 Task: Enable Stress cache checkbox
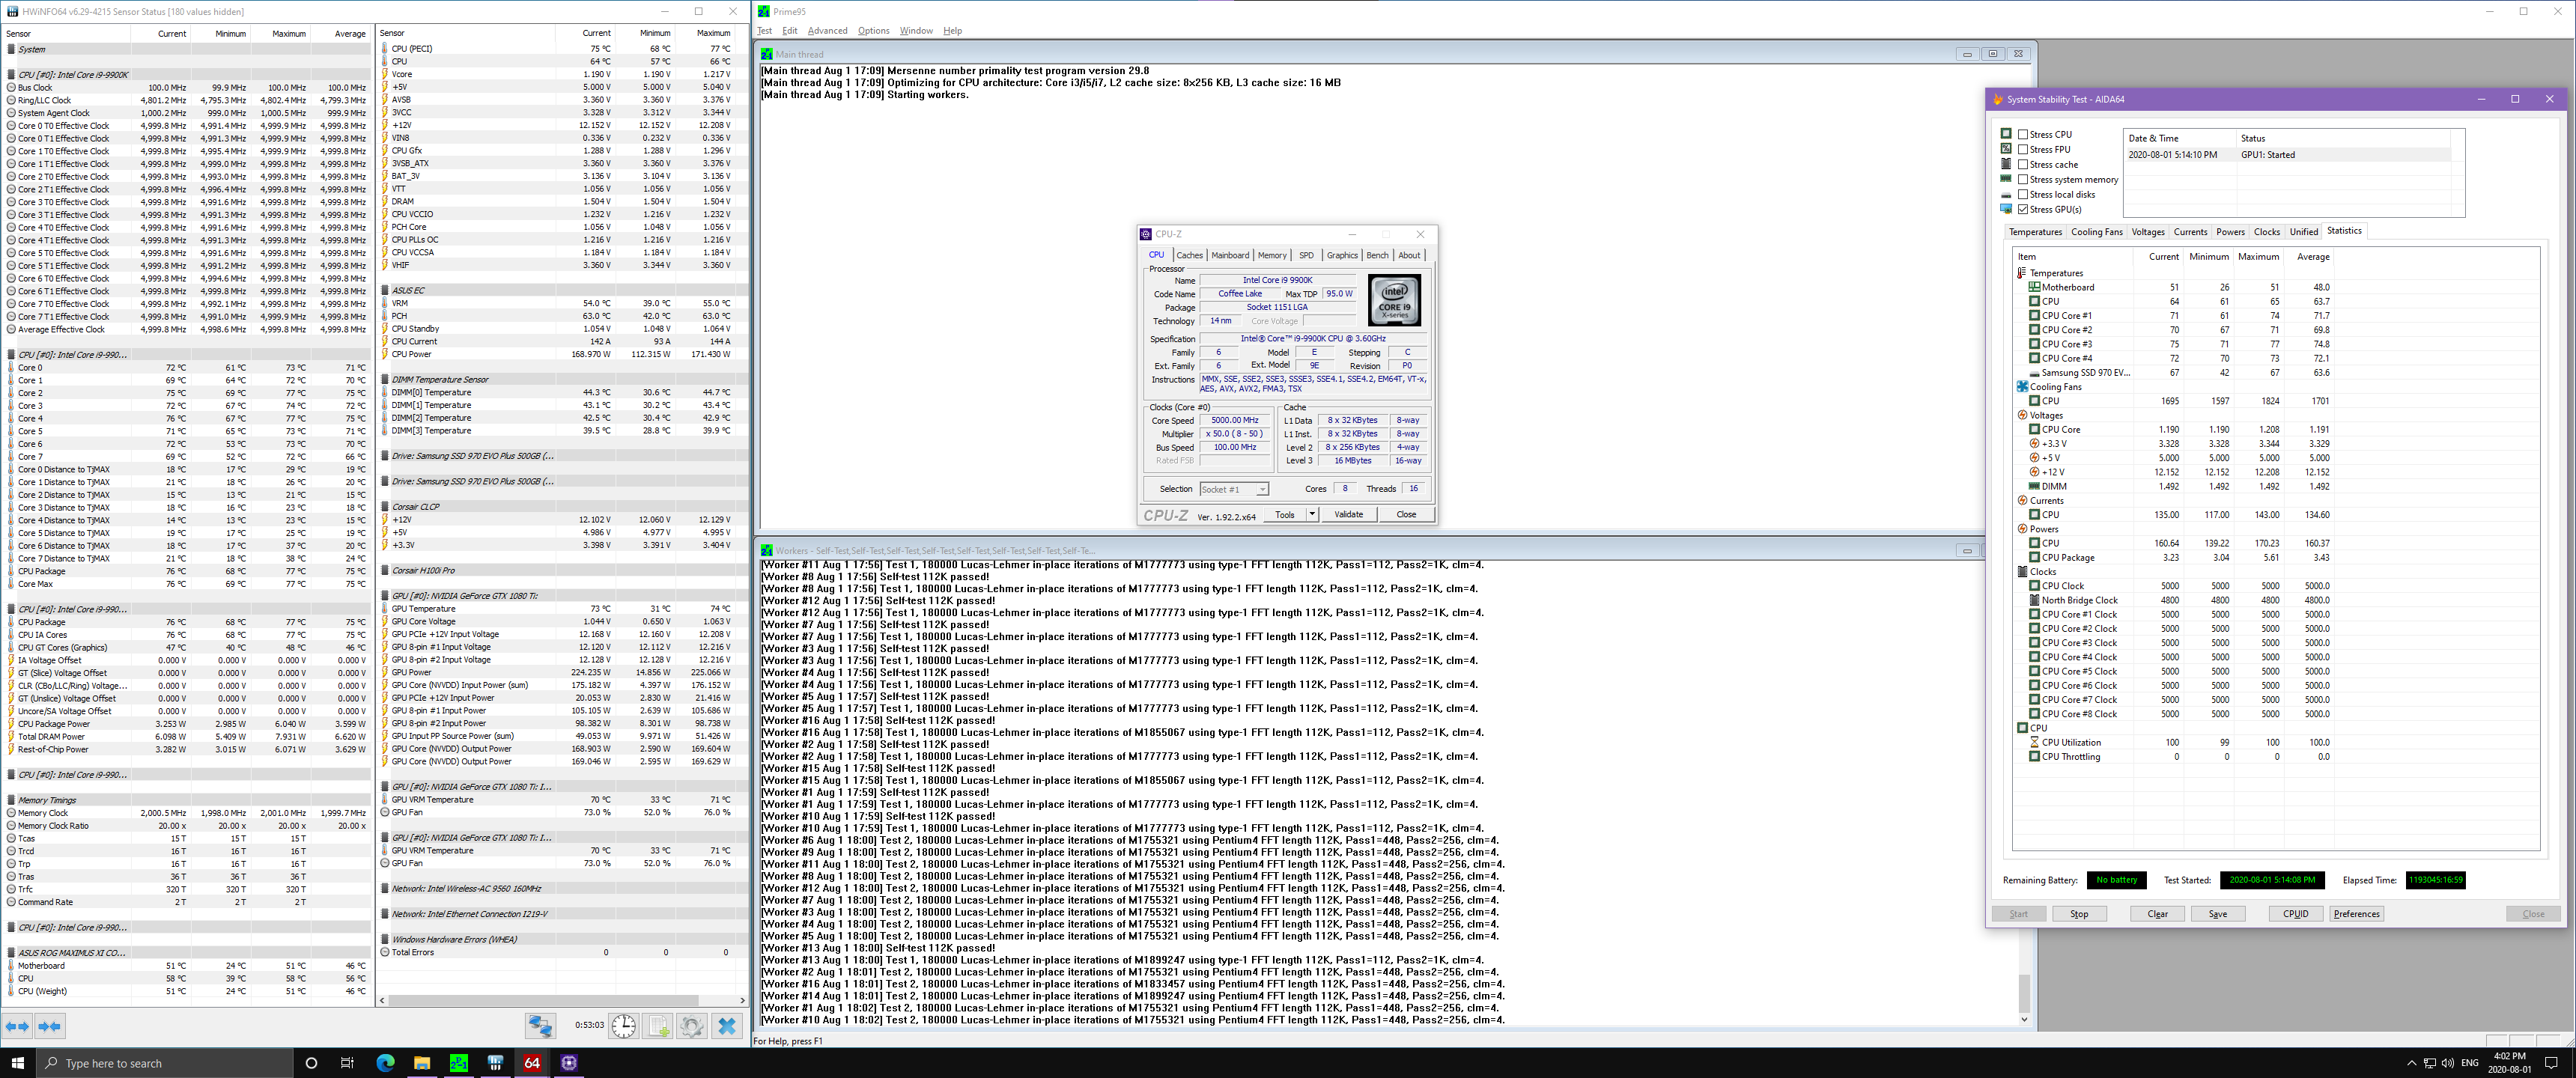click(x=2023, y=164)
